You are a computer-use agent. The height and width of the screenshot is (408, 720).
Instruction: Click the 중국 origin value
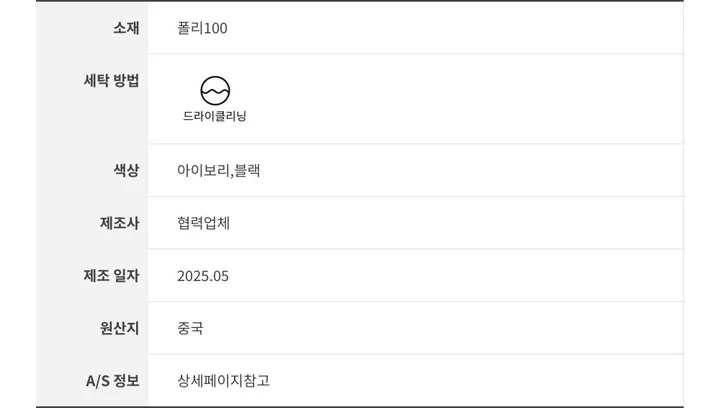point(190,328)
